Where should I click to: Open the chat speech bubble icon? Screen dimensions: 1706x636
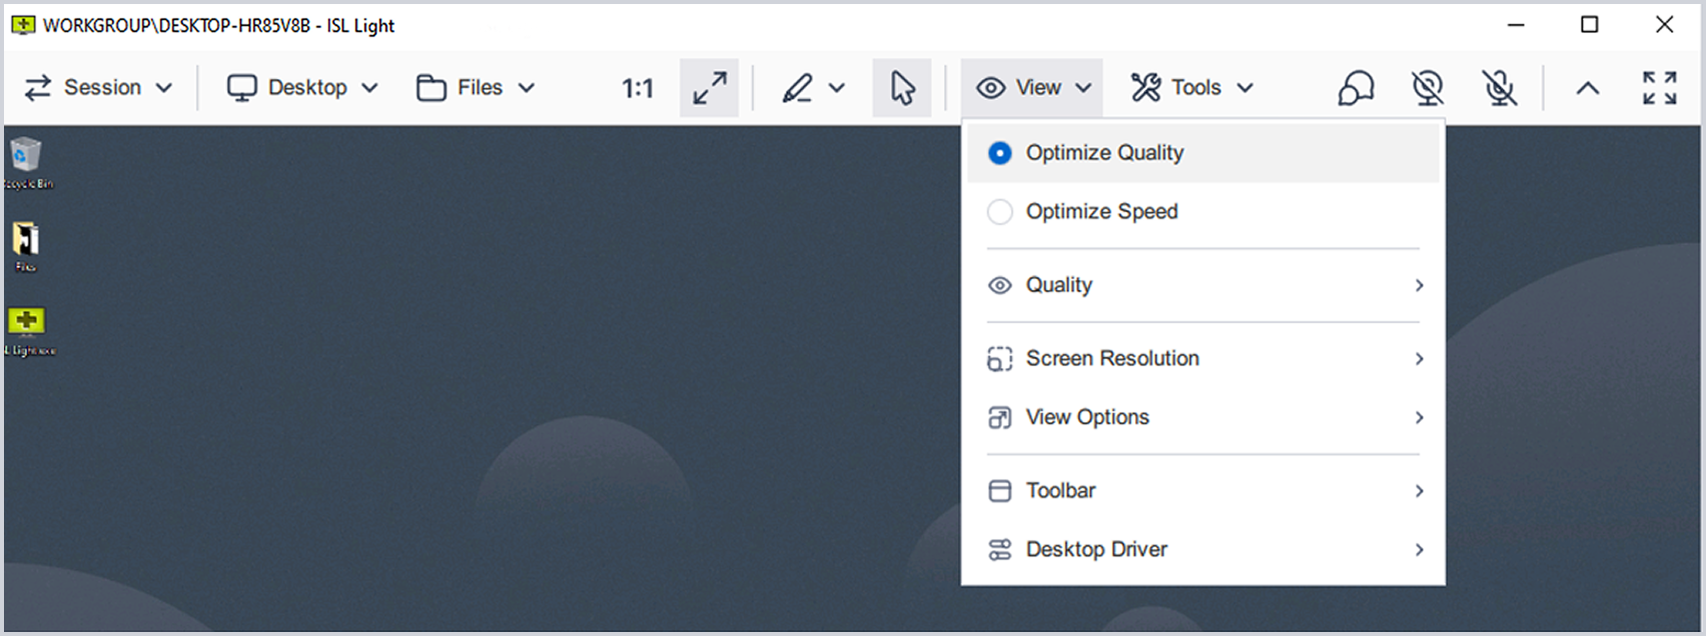(x=1355, y=88)
